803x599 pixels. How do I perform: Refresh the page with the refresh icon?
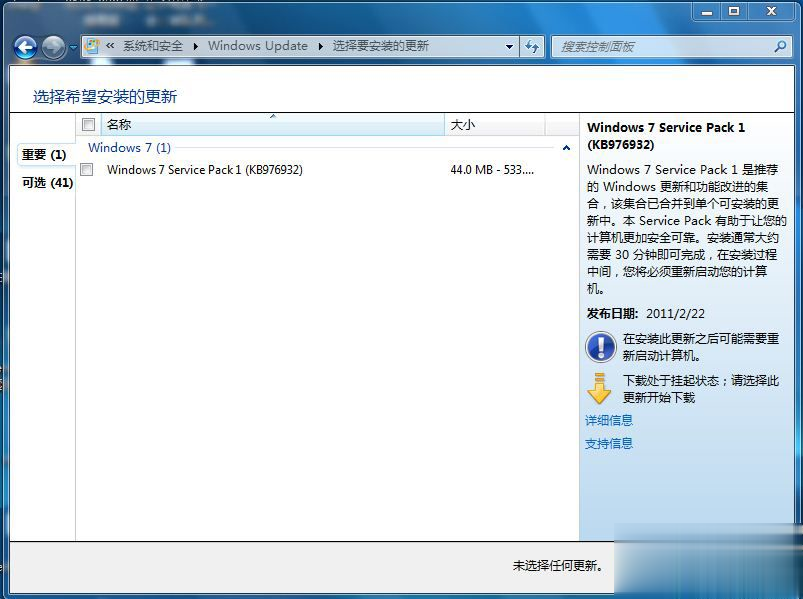(x=532, y=47)
